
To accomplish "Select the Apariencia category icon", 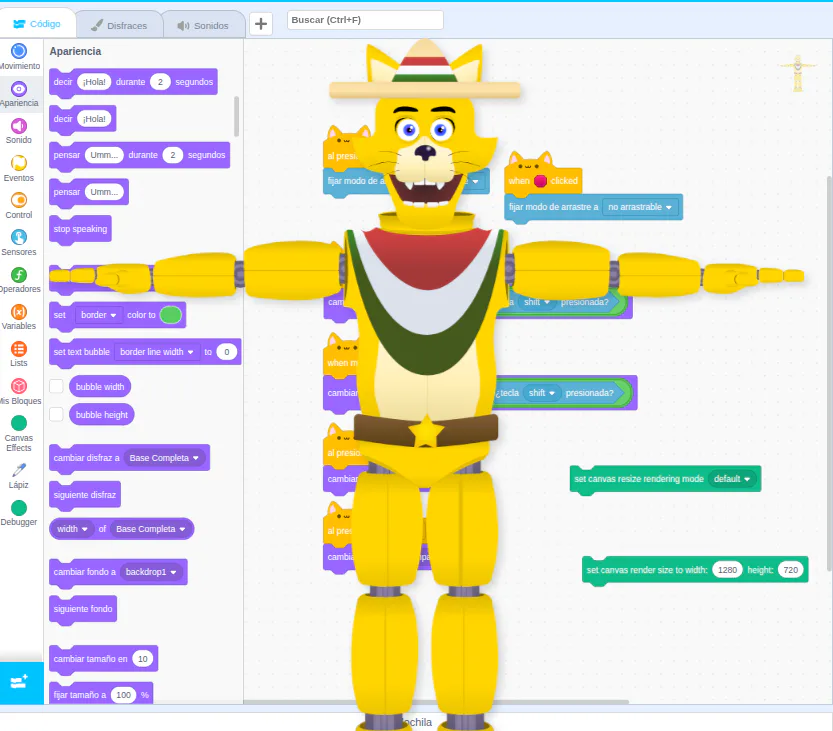I will pos(19,89).
